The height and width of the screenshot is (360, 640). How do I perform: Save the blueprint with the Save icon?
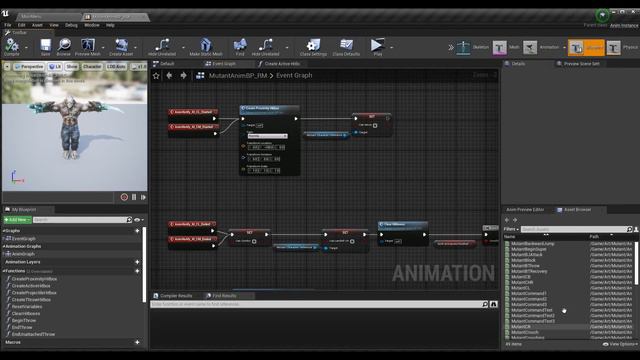click(45, 47)
